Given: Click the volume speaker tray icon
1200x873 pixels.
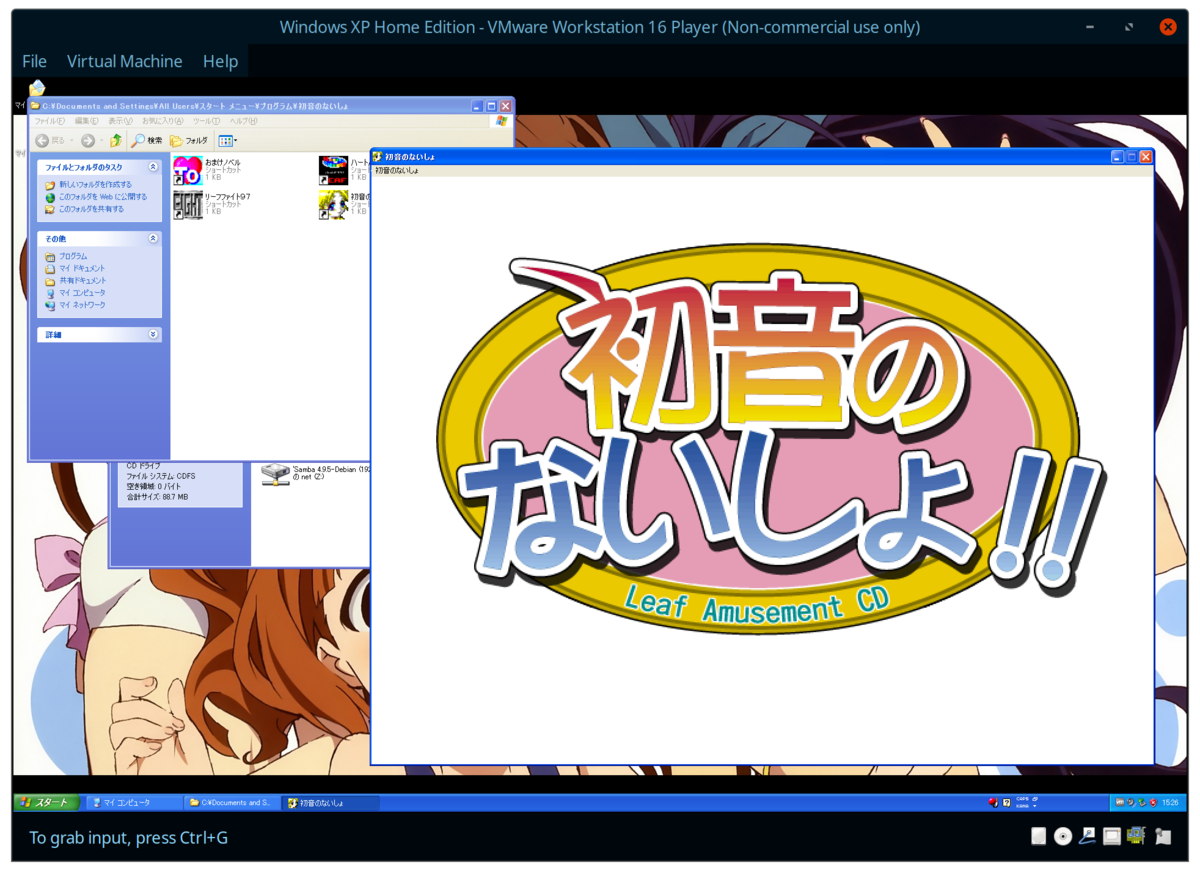Looking at the screenshot, I should pos(1131,802).
